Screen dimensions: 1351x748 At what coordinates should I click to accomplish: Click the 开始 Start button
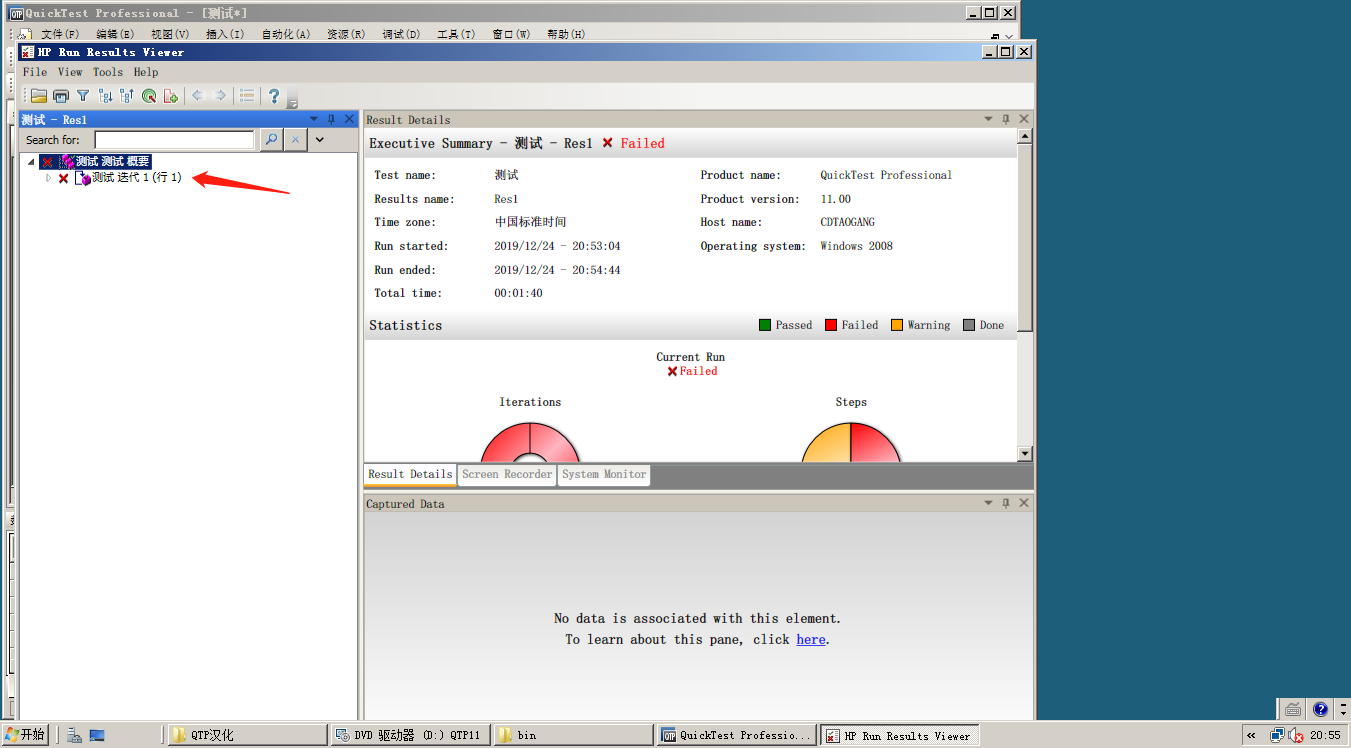(x=25, y=735)
